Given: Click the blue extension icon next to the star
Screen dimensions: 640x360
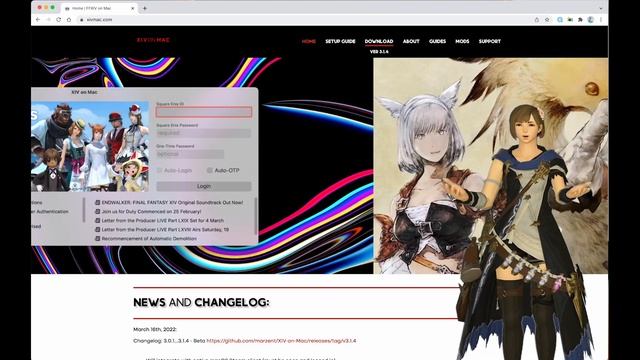Looking at the screenshot, I should [560, 20].
